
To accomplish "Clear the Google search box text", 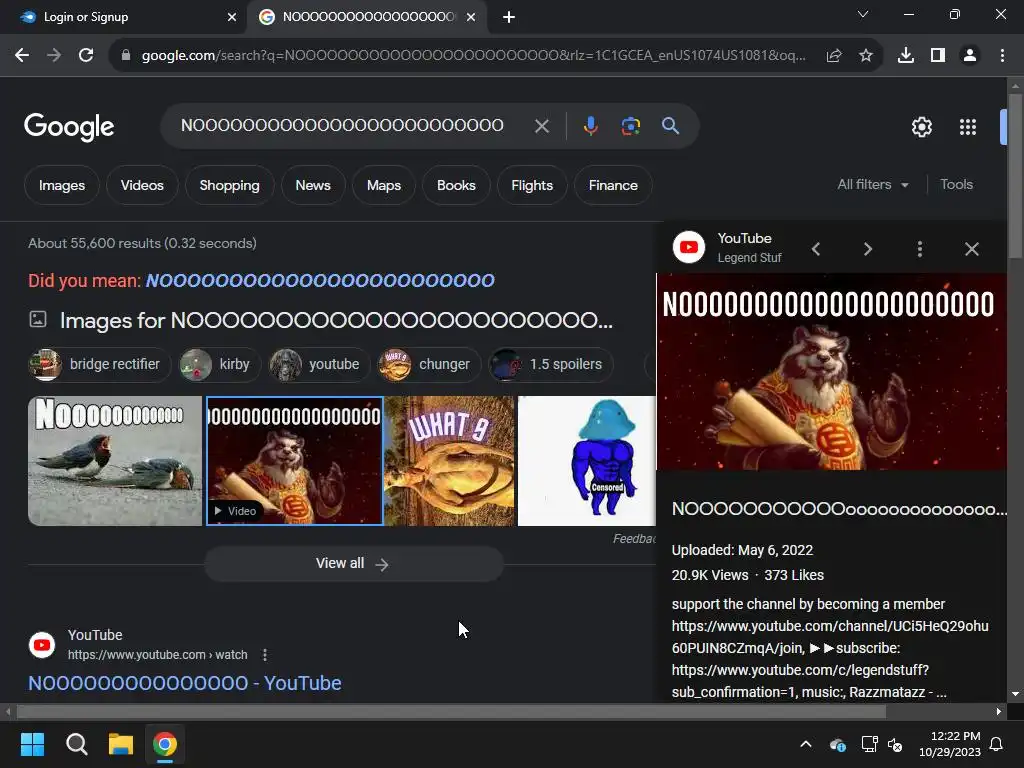I will pyautogui.click(x=541, y=126).
